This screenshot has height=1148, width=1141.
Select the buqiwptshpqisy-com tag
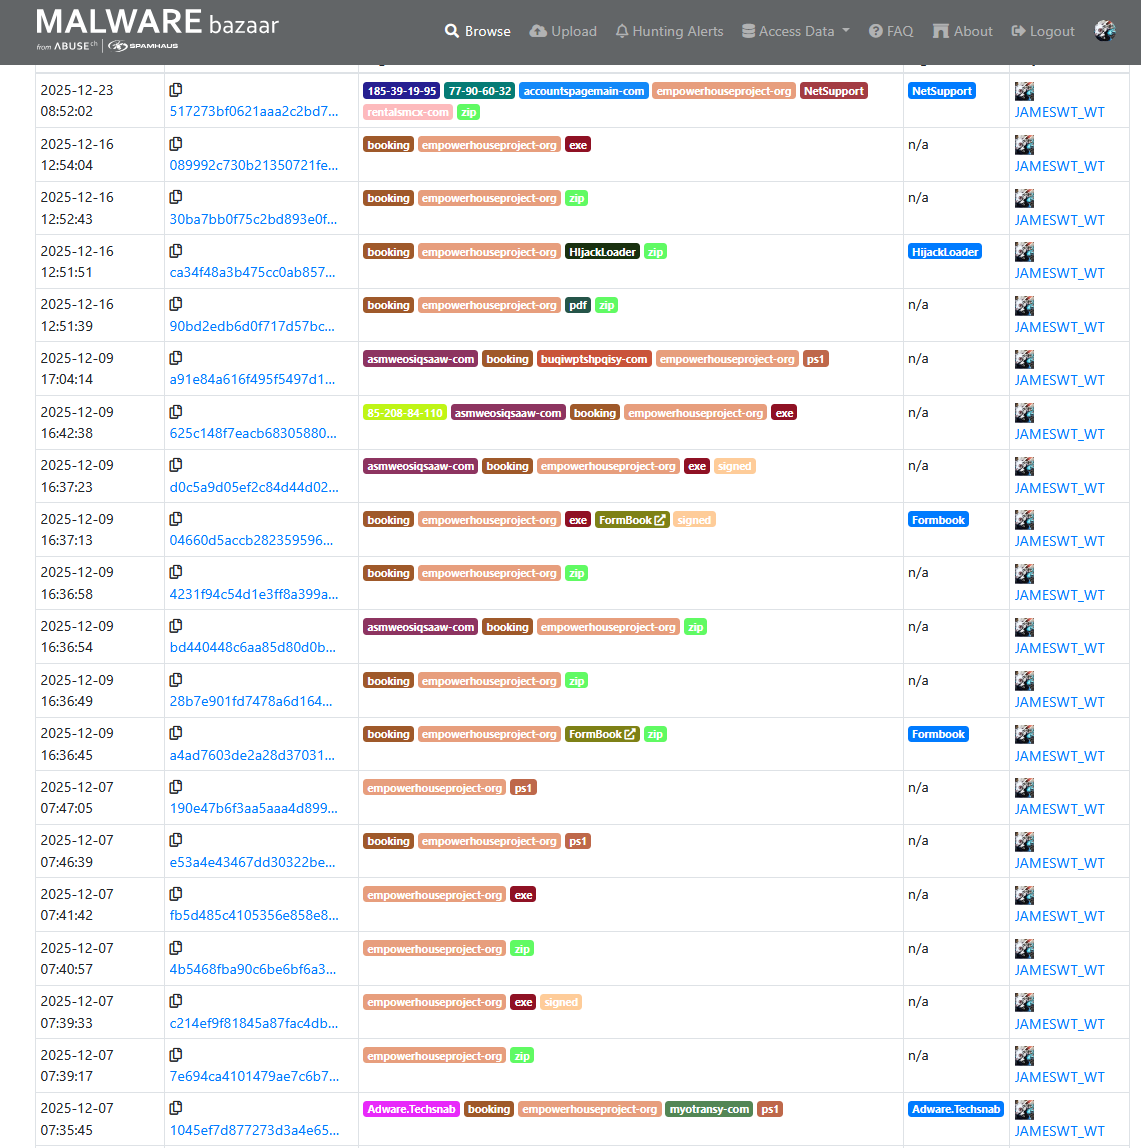pos(594,359)
